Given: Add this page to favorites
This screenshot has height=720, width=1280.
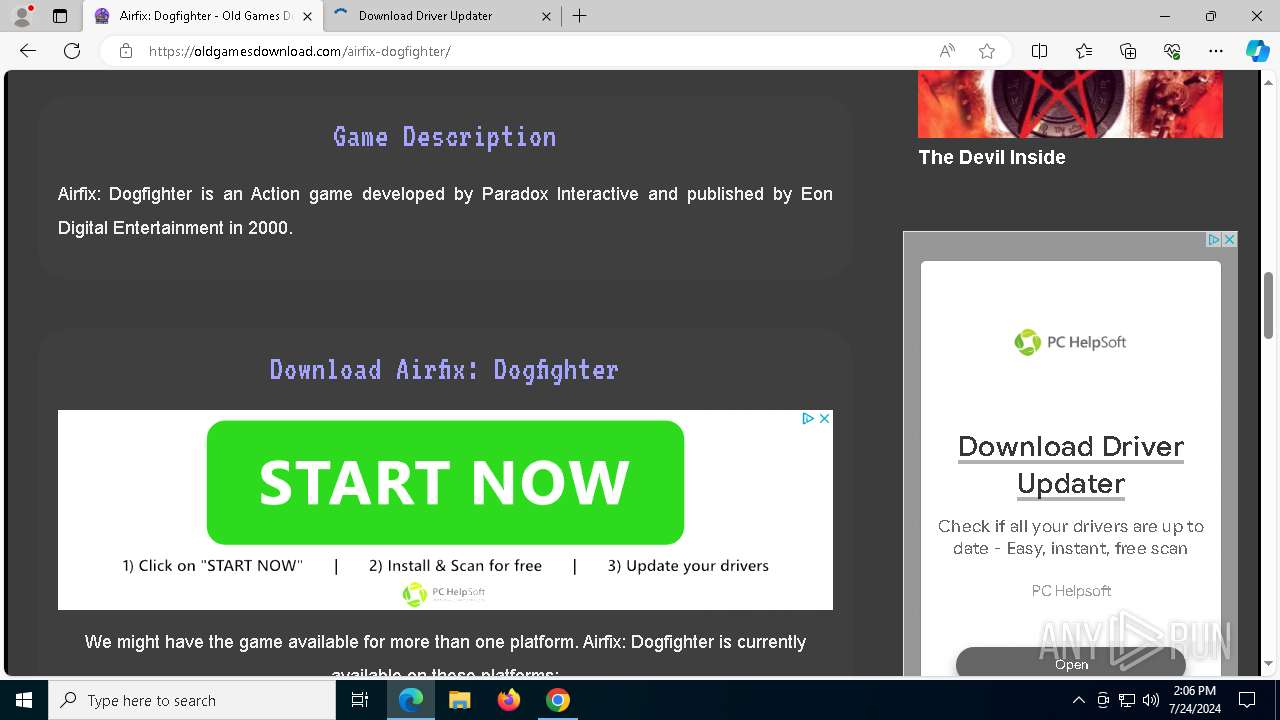Looking at the screenshot, I should click(987, 51).
